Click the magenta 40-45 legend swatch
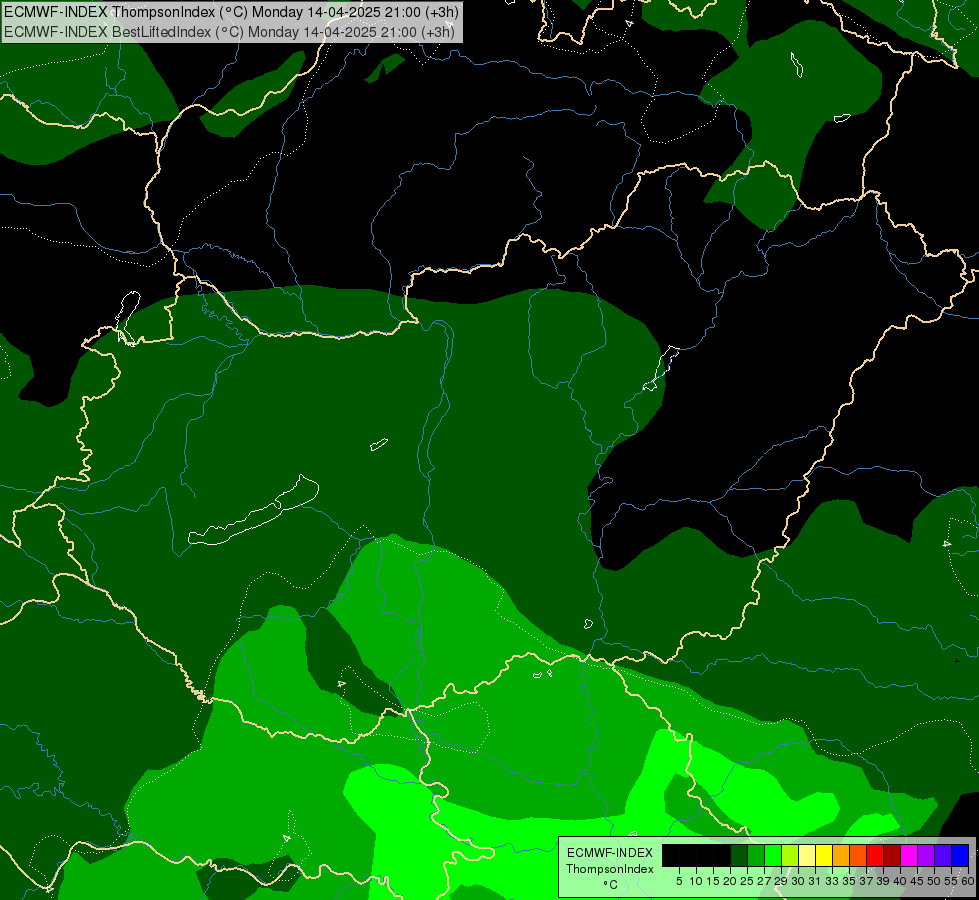 (x=908, y=855)
